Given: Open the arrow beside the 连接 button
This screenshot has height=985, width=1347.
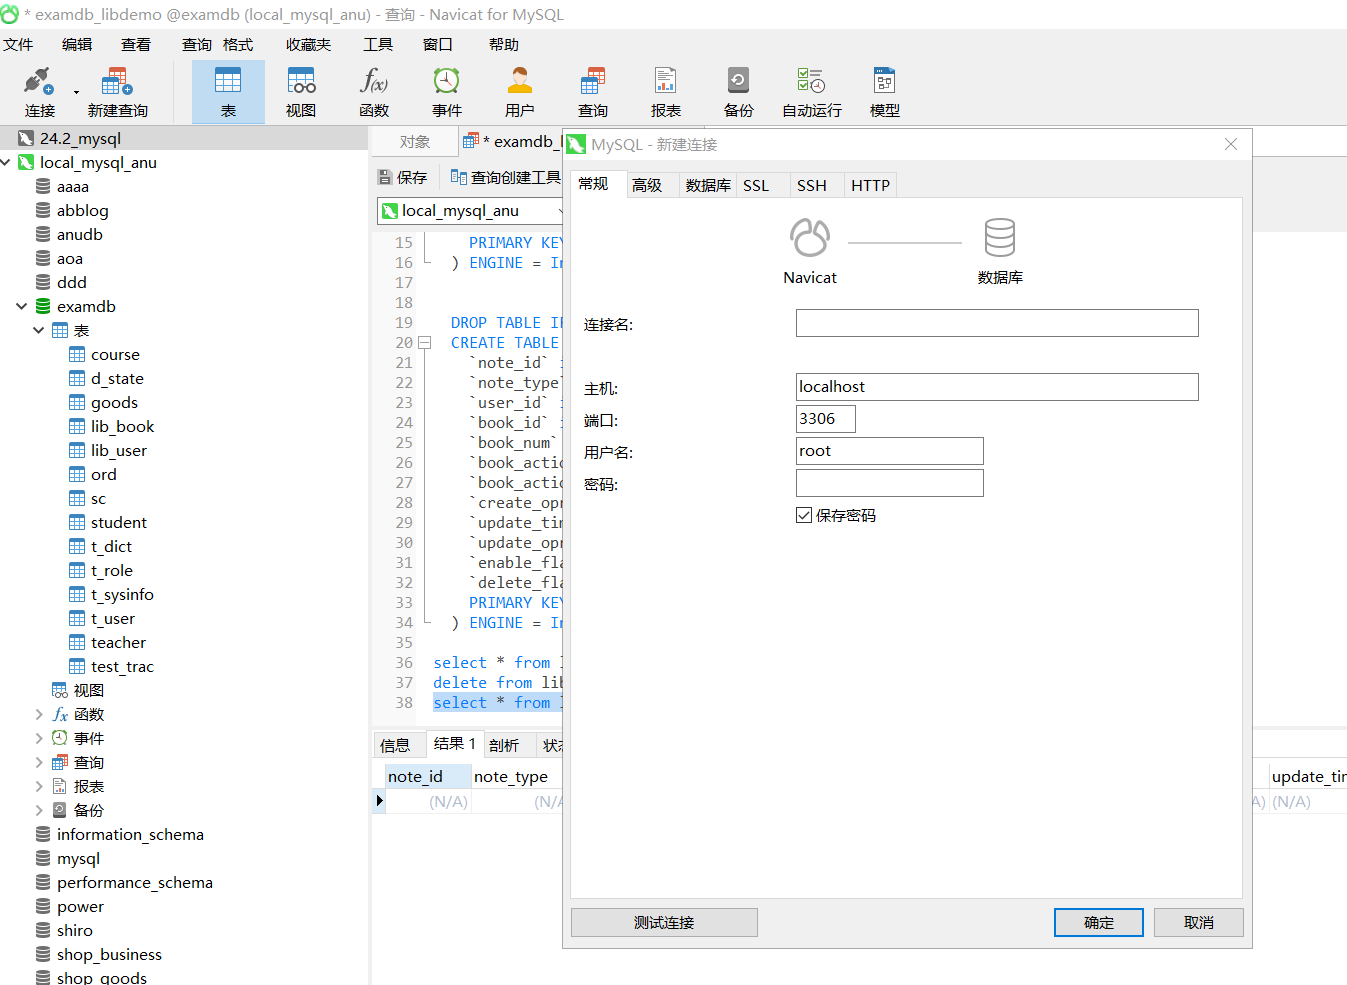Looking at the screenshot, I should pos(76,93).
